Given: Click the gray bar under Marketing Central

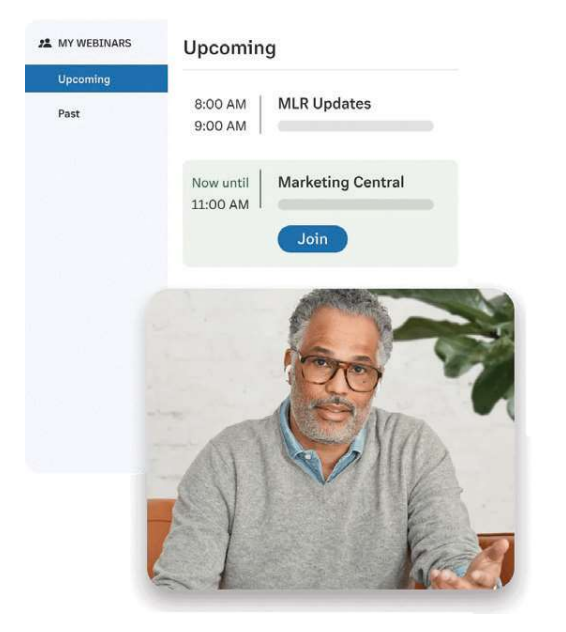Looking at the screenshot, I should (x=356, y=204).
